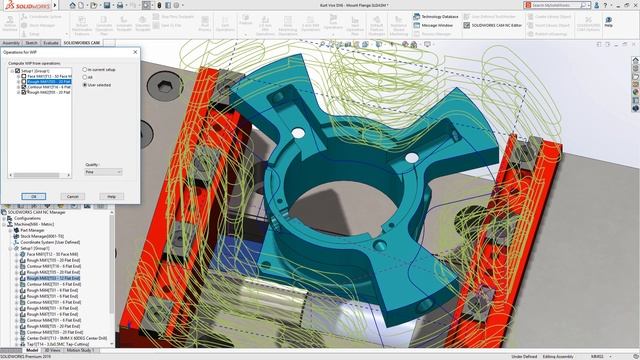Open the Message Window command

pos(433,25)
